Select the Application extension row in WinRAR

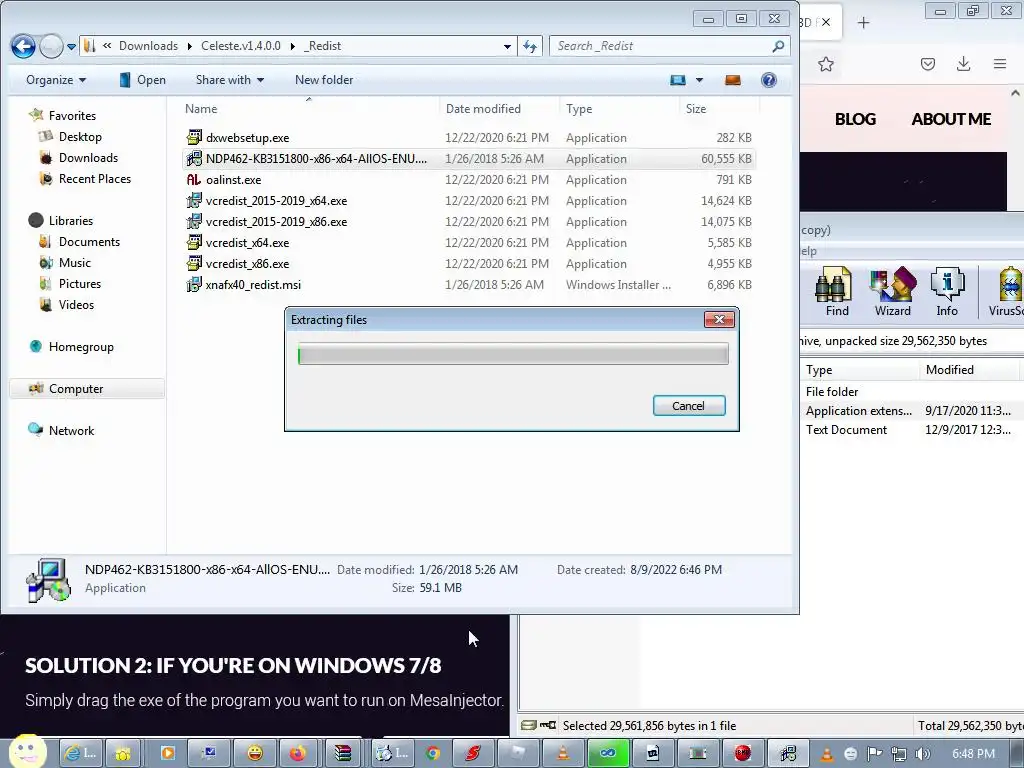(912, 411)
